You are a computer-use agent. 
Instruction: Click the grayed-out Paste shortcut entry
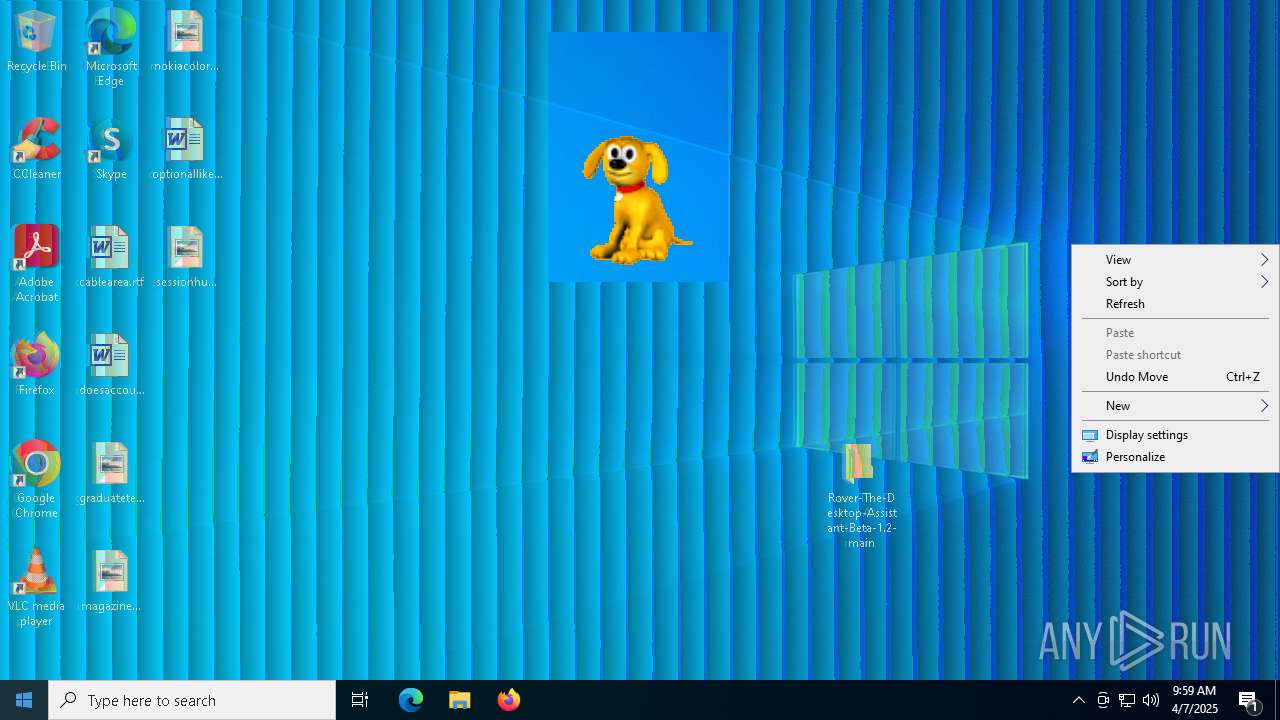1175,355
